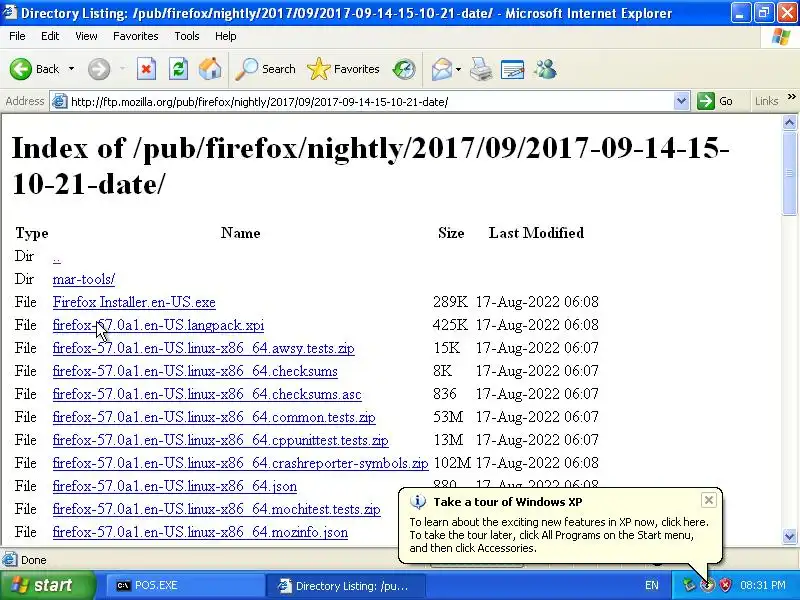The image size is (800, 600).
Task: Click the status bar 'Done' text
Action: click(x=34, y=560)
